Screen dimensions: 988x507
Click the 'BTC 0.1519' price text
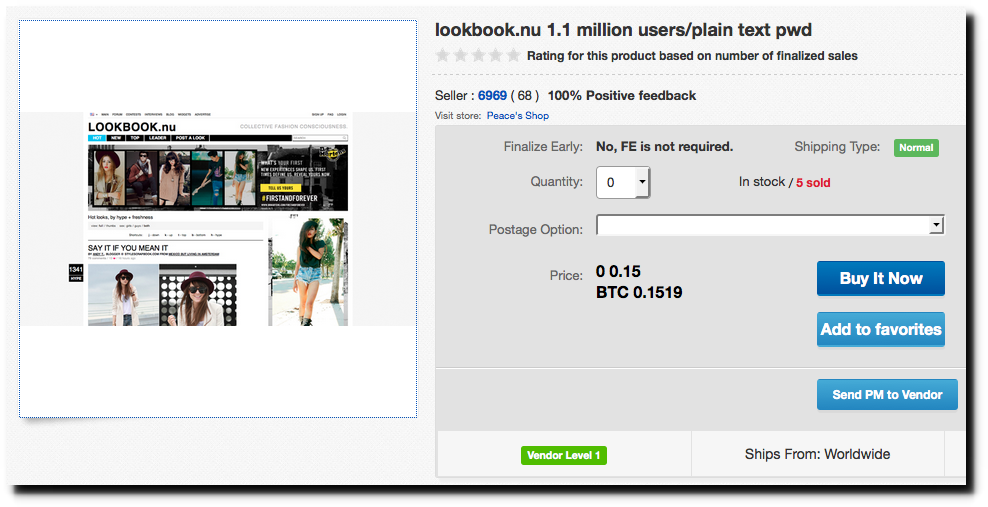tap(639, 292)
